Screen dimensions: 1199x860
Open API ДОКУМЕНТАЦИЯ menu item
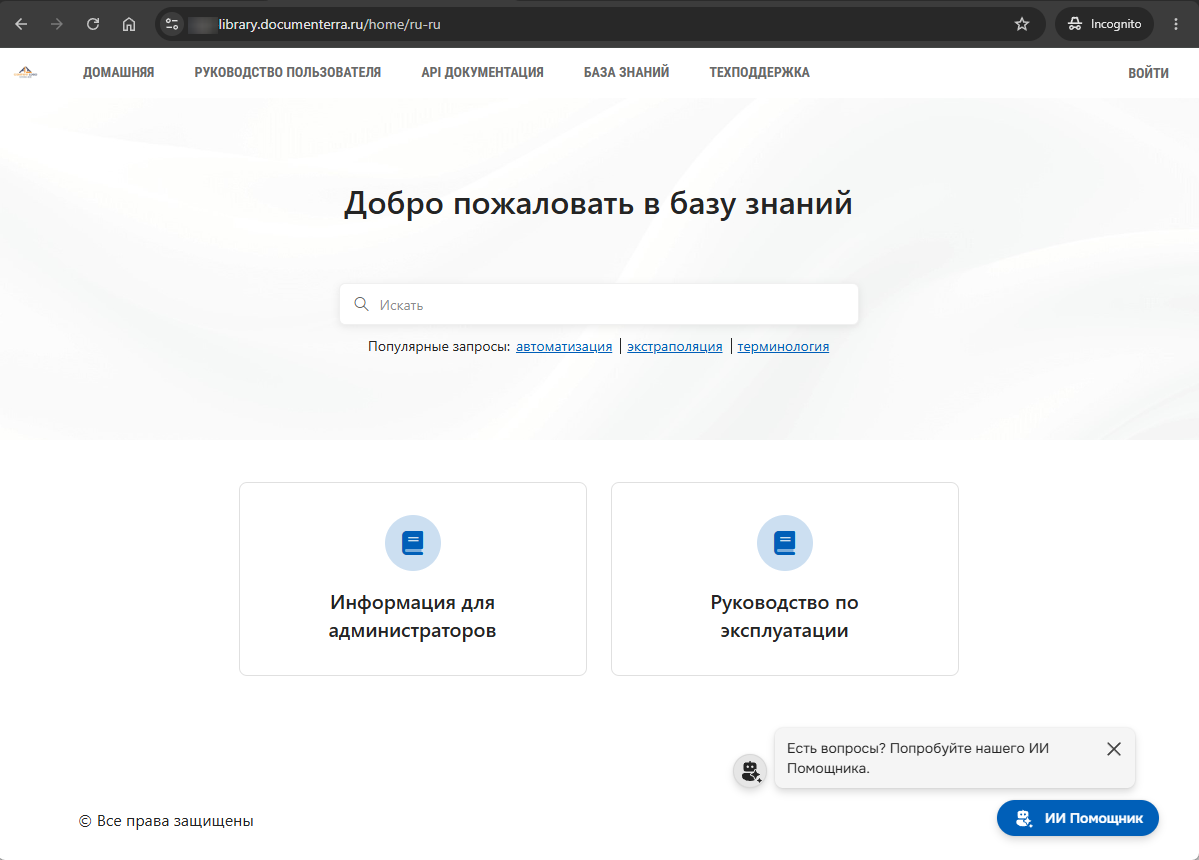pos(483,73)
